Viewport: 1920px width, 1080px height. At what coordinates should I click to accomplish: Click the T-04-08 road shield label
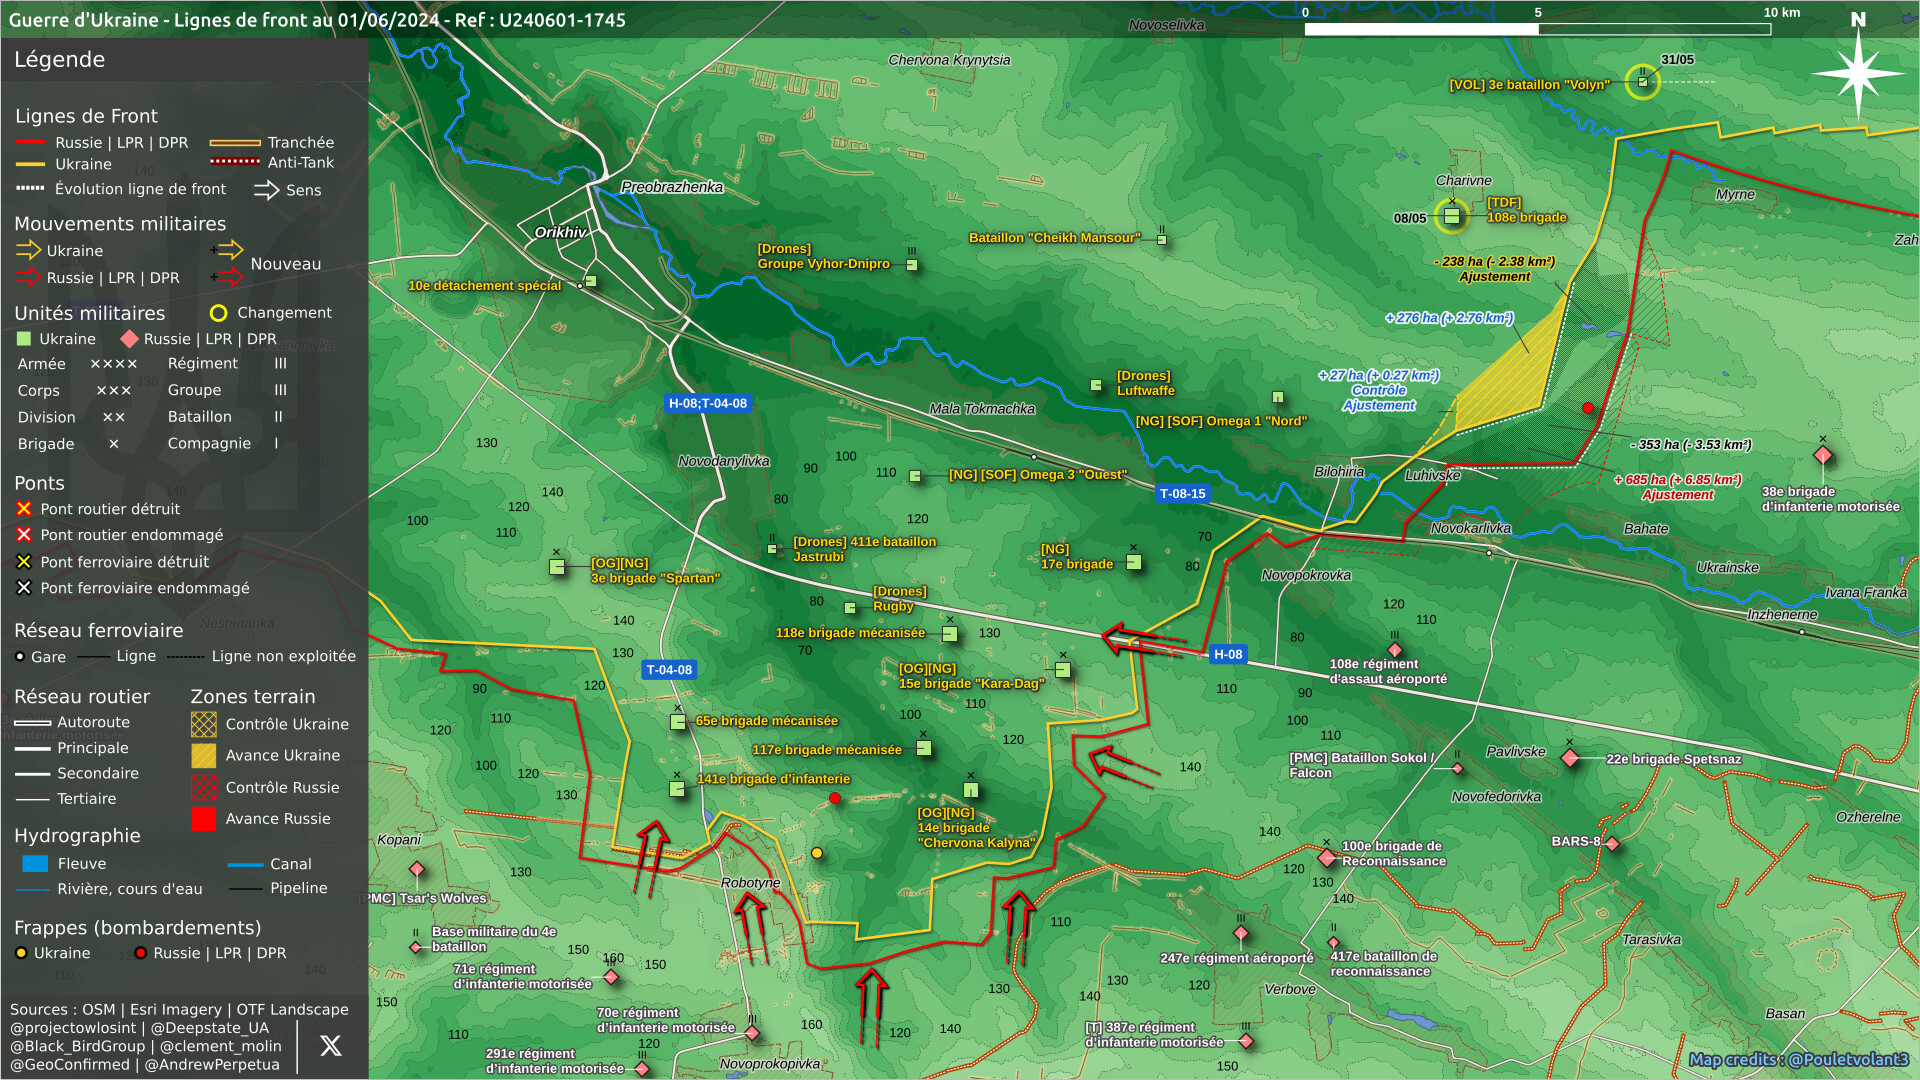(669, 670)
